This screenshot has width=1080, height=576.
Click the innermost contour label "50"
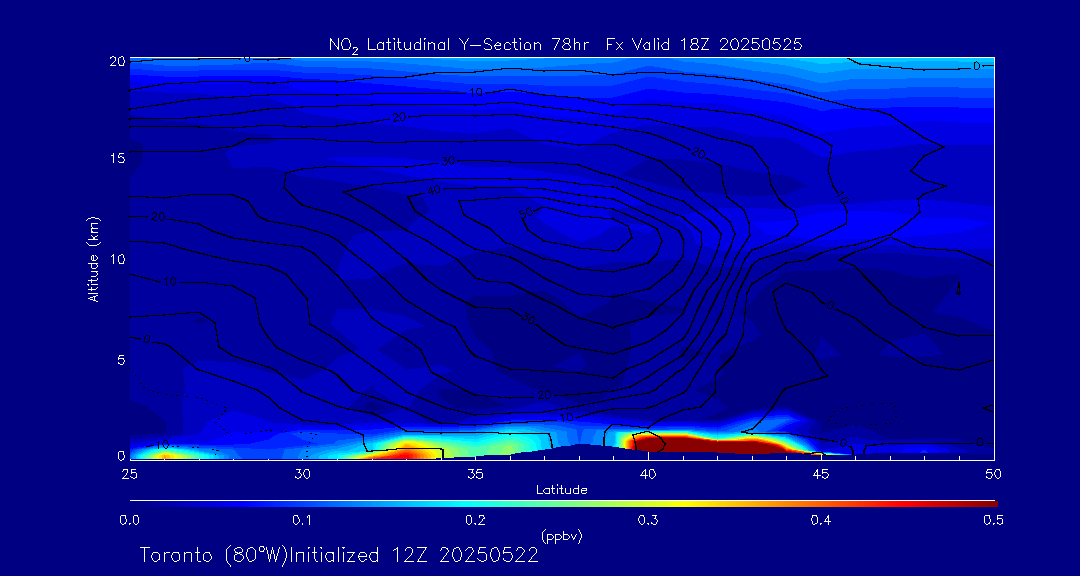[x=528, y=213]
